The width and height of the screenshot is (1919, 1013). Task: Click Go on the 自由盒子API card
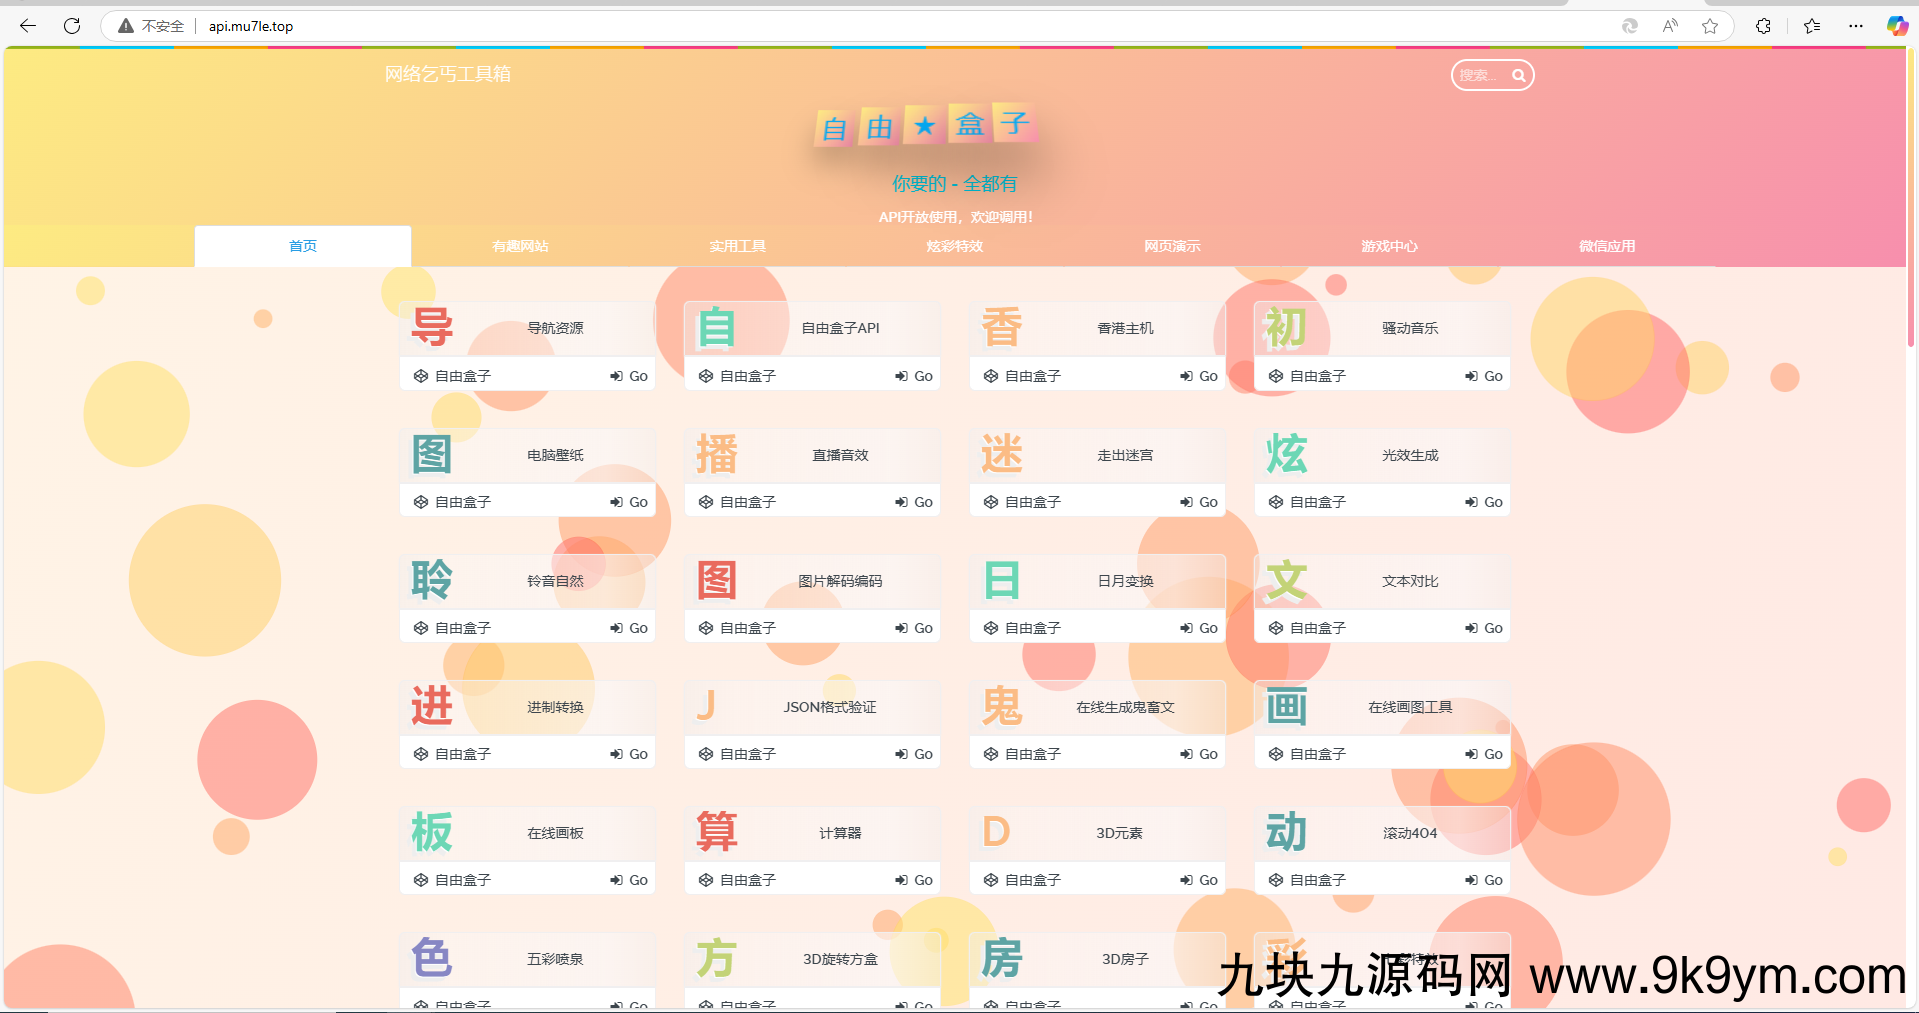click(914, 376)
